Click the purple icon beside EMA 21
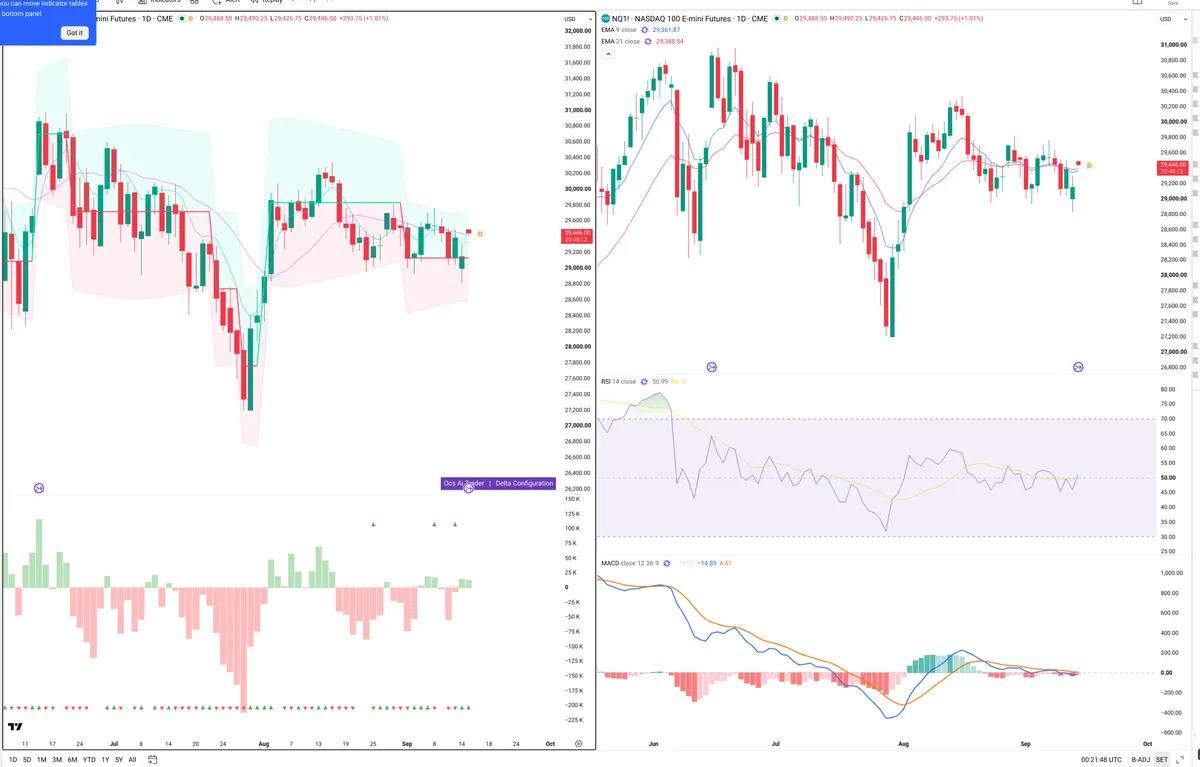The width and height of the screenshot is (1200, 767). point(648,41)
